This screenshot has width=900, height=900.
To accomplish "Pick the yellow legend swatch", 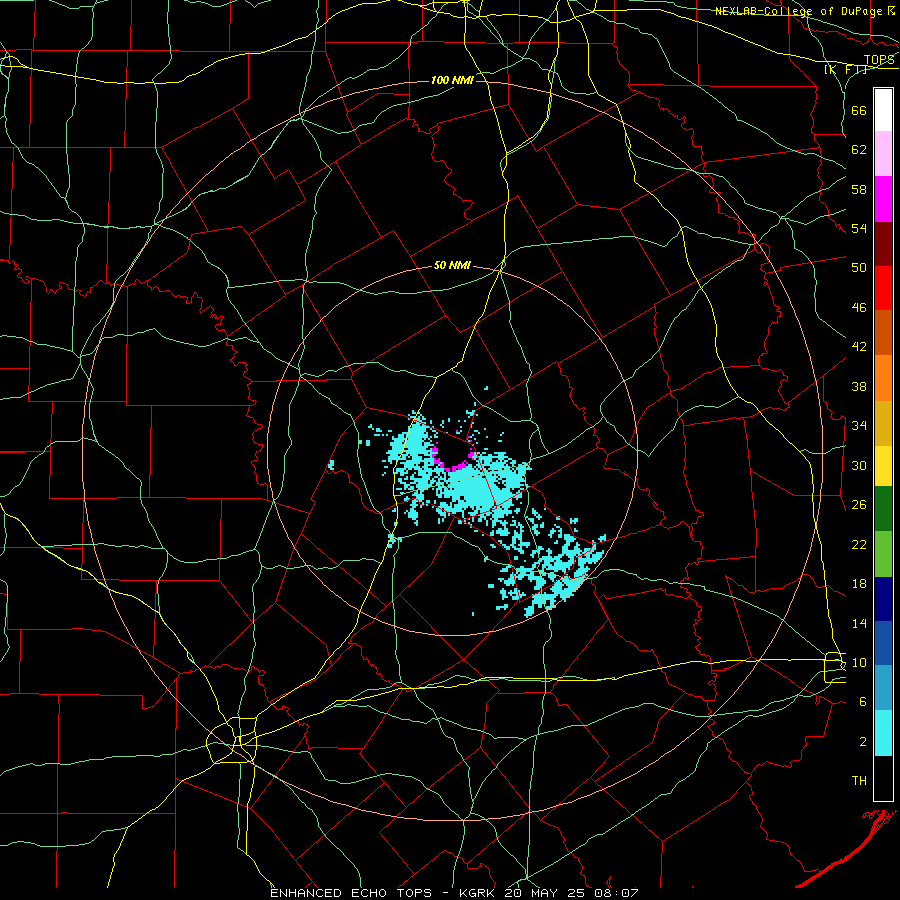I will point(883,465).
